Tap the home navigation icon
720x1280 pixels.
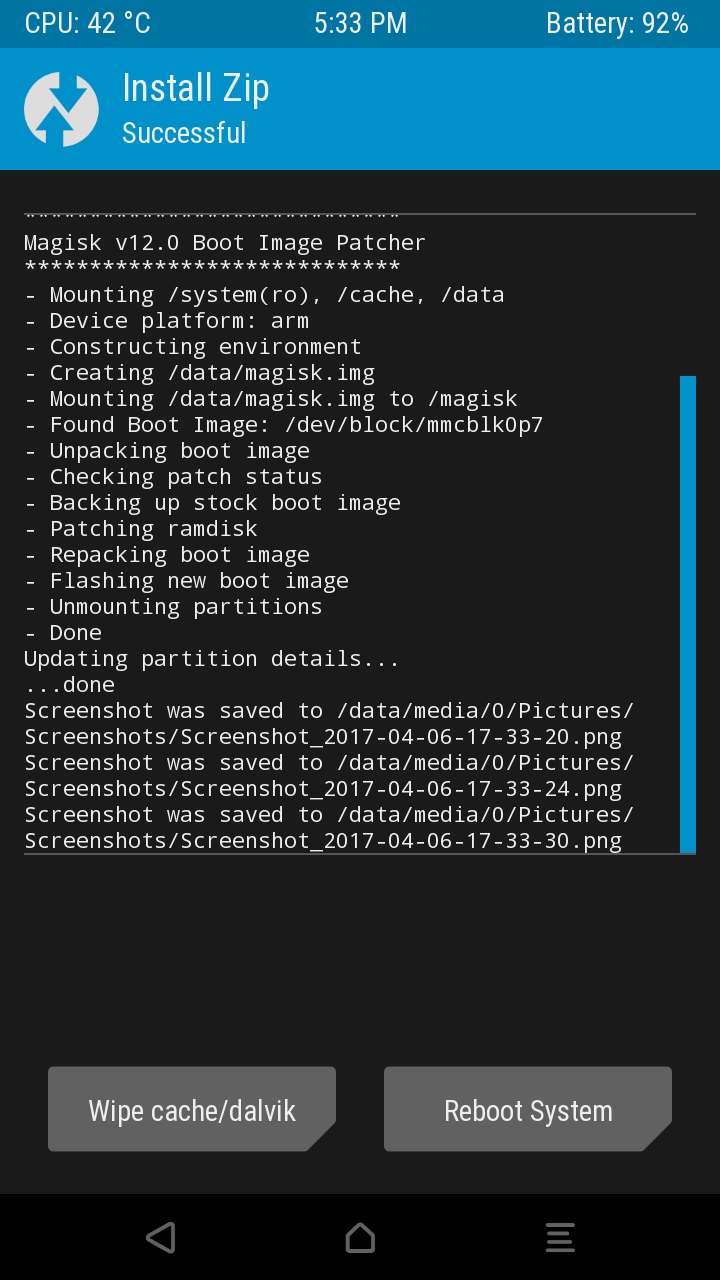360,1237
